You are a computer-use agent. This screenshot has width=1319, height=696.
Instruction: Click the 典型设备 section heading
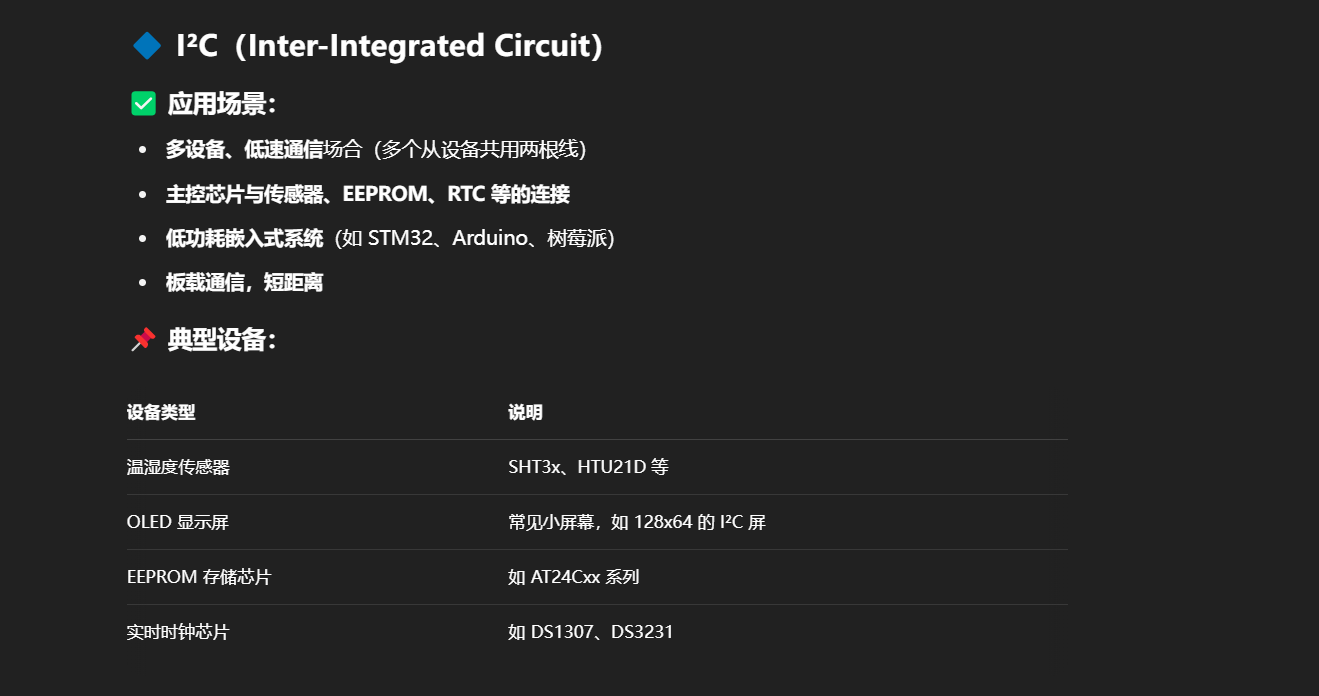[222, 340]
